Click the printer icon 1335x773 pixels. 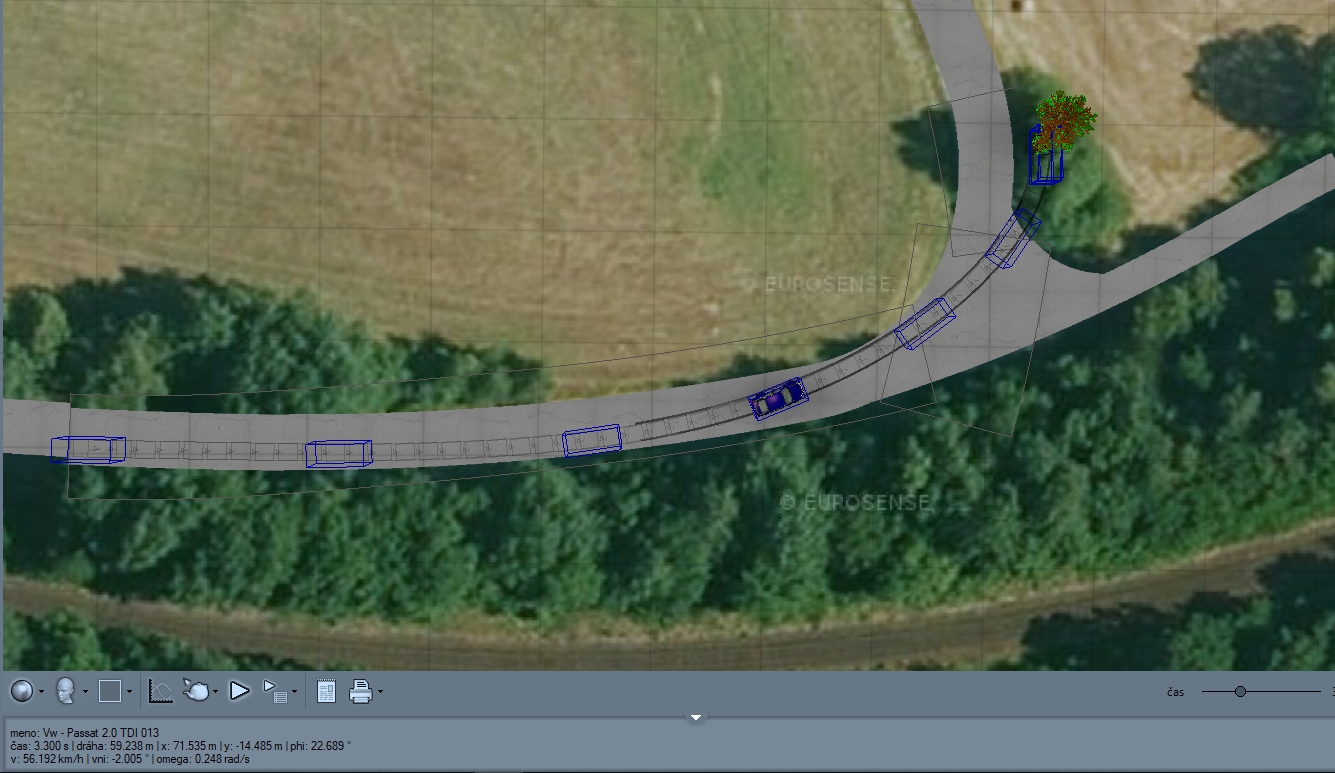coord(360,690)
